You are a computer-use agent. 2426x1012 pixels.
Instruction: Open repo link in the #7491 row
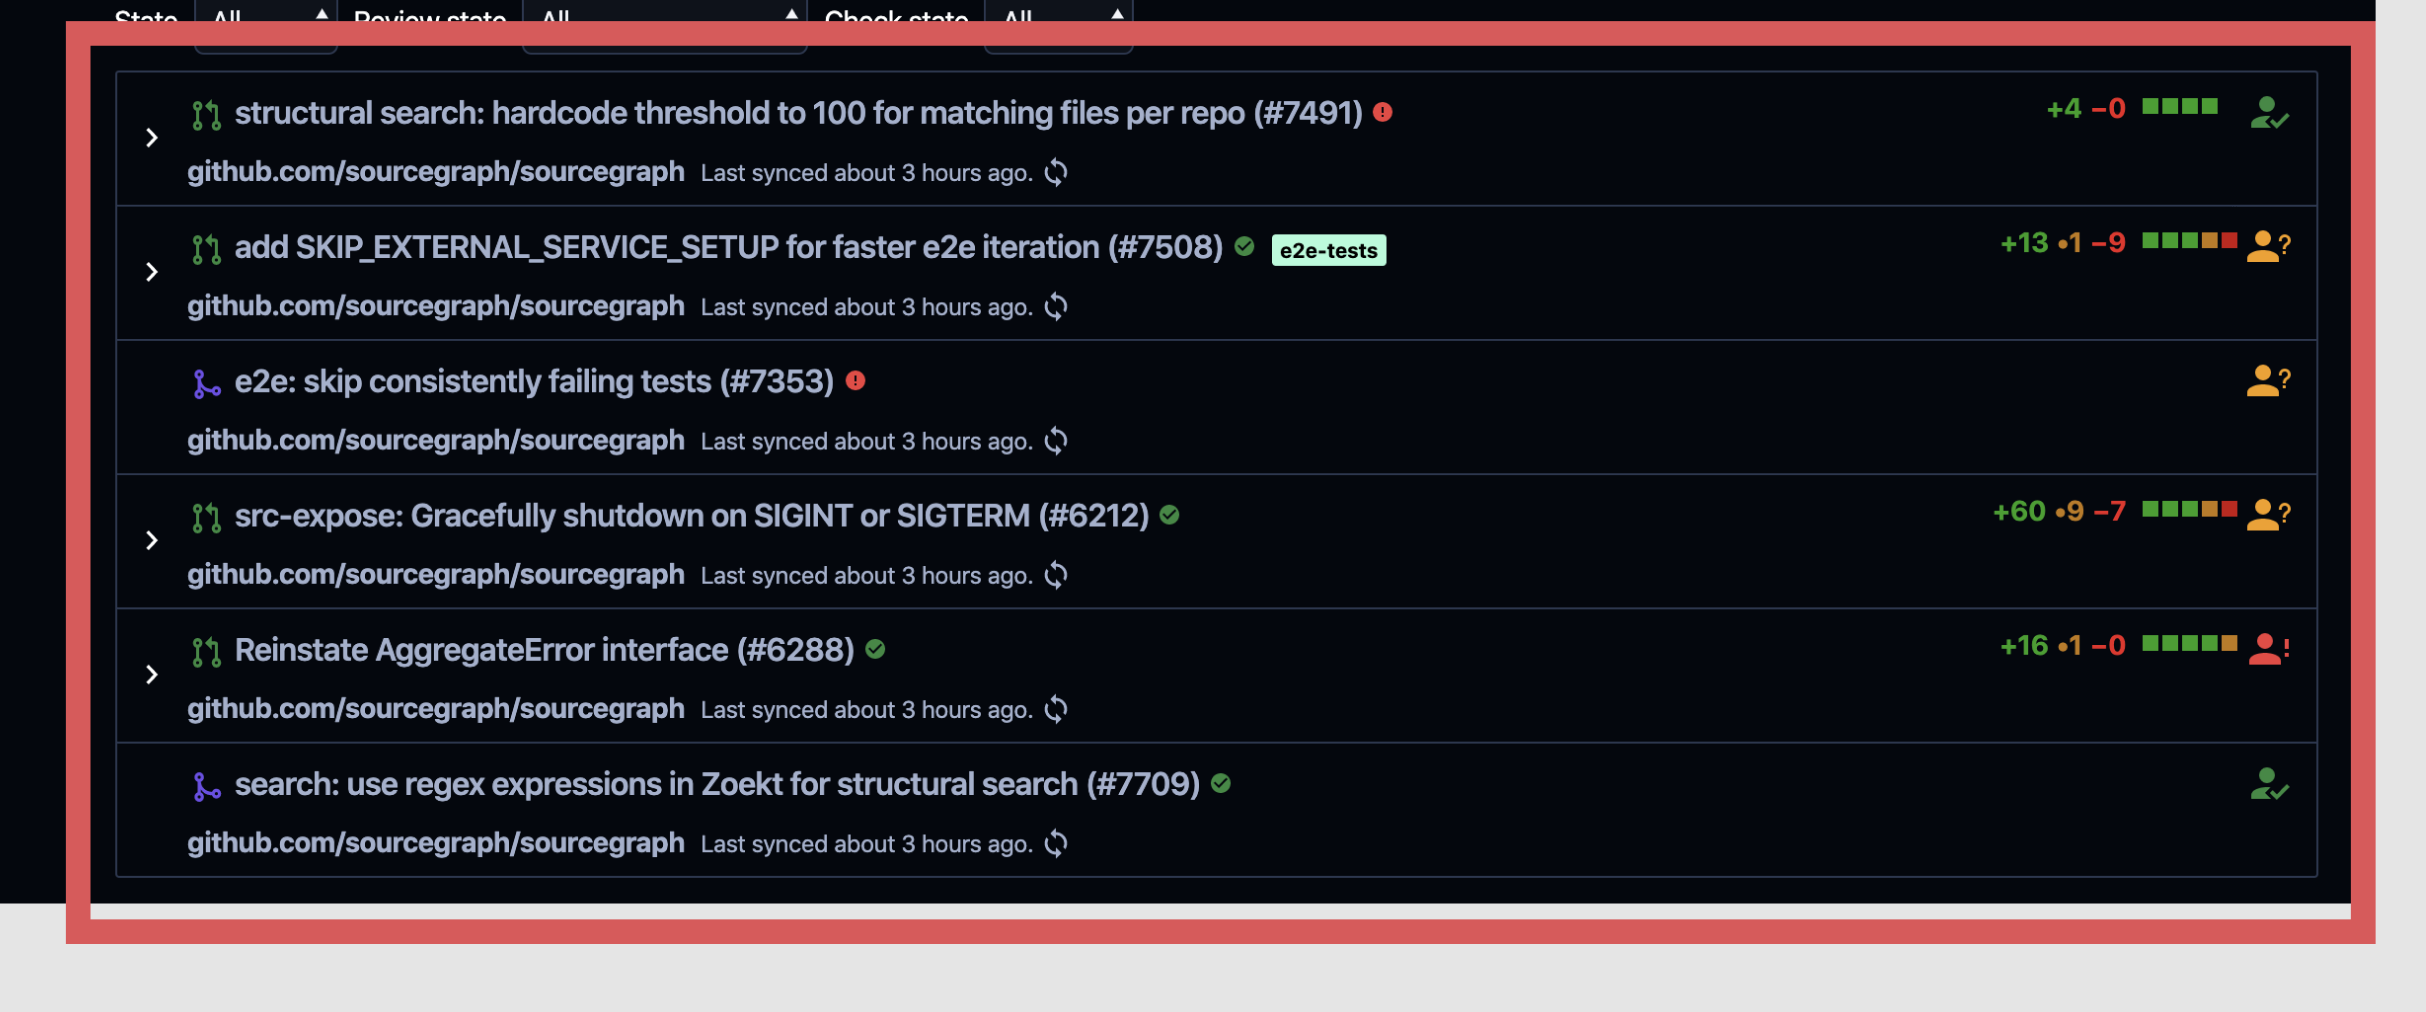(x=436, y=172)
